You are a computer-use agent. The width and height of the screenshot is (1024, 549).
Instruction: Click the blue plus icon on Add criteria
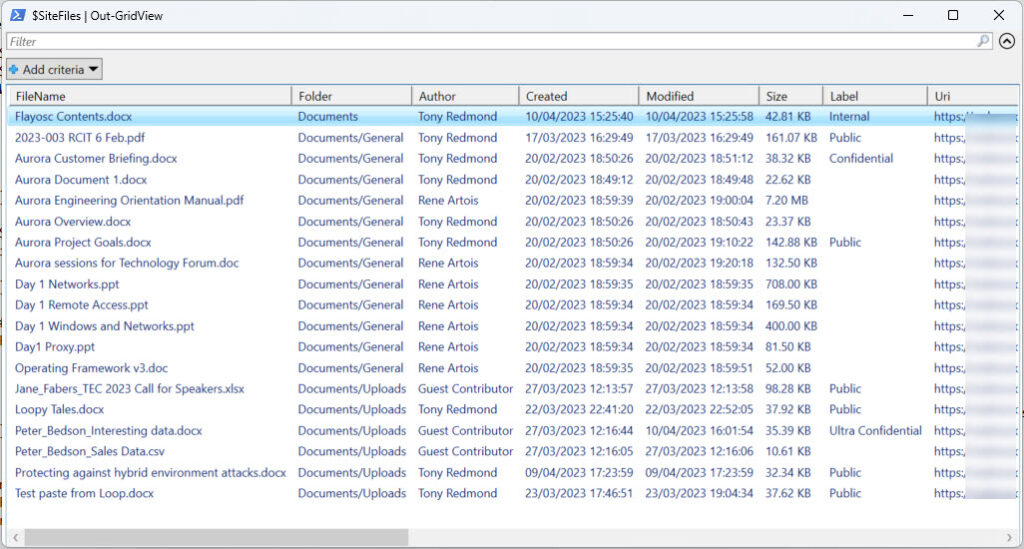click(x=14, y=69)
